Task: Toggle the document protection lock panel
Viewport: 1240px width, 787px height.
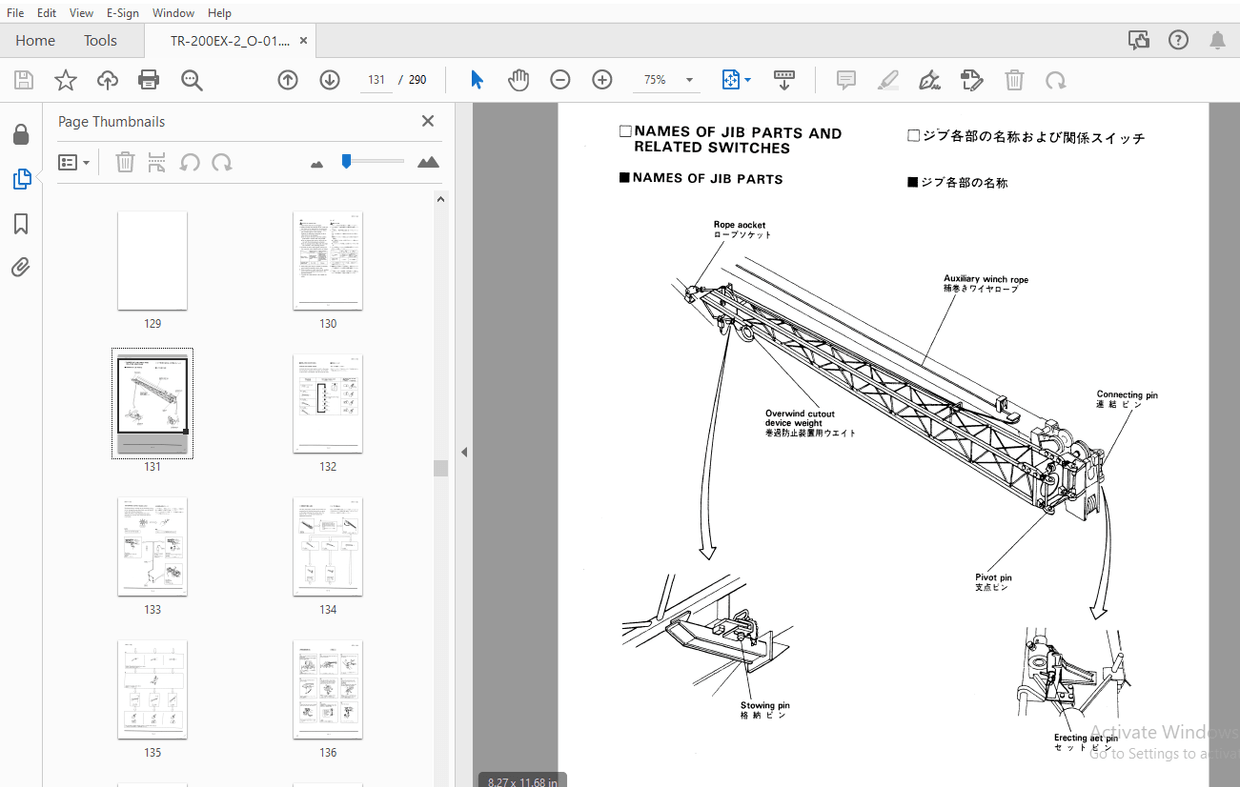Action: pos(21,133)
